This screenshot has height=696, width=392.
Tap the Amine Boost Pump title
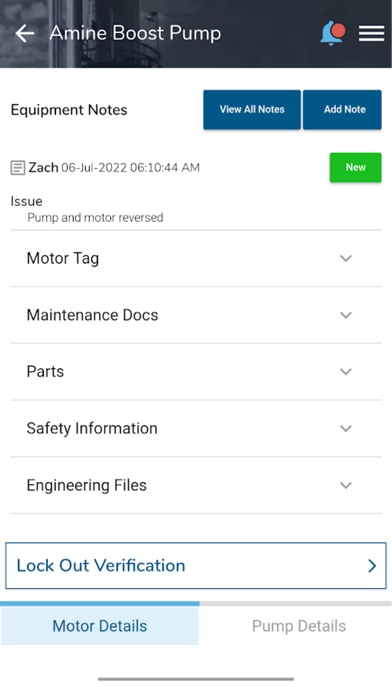click(x=135, y=33)
